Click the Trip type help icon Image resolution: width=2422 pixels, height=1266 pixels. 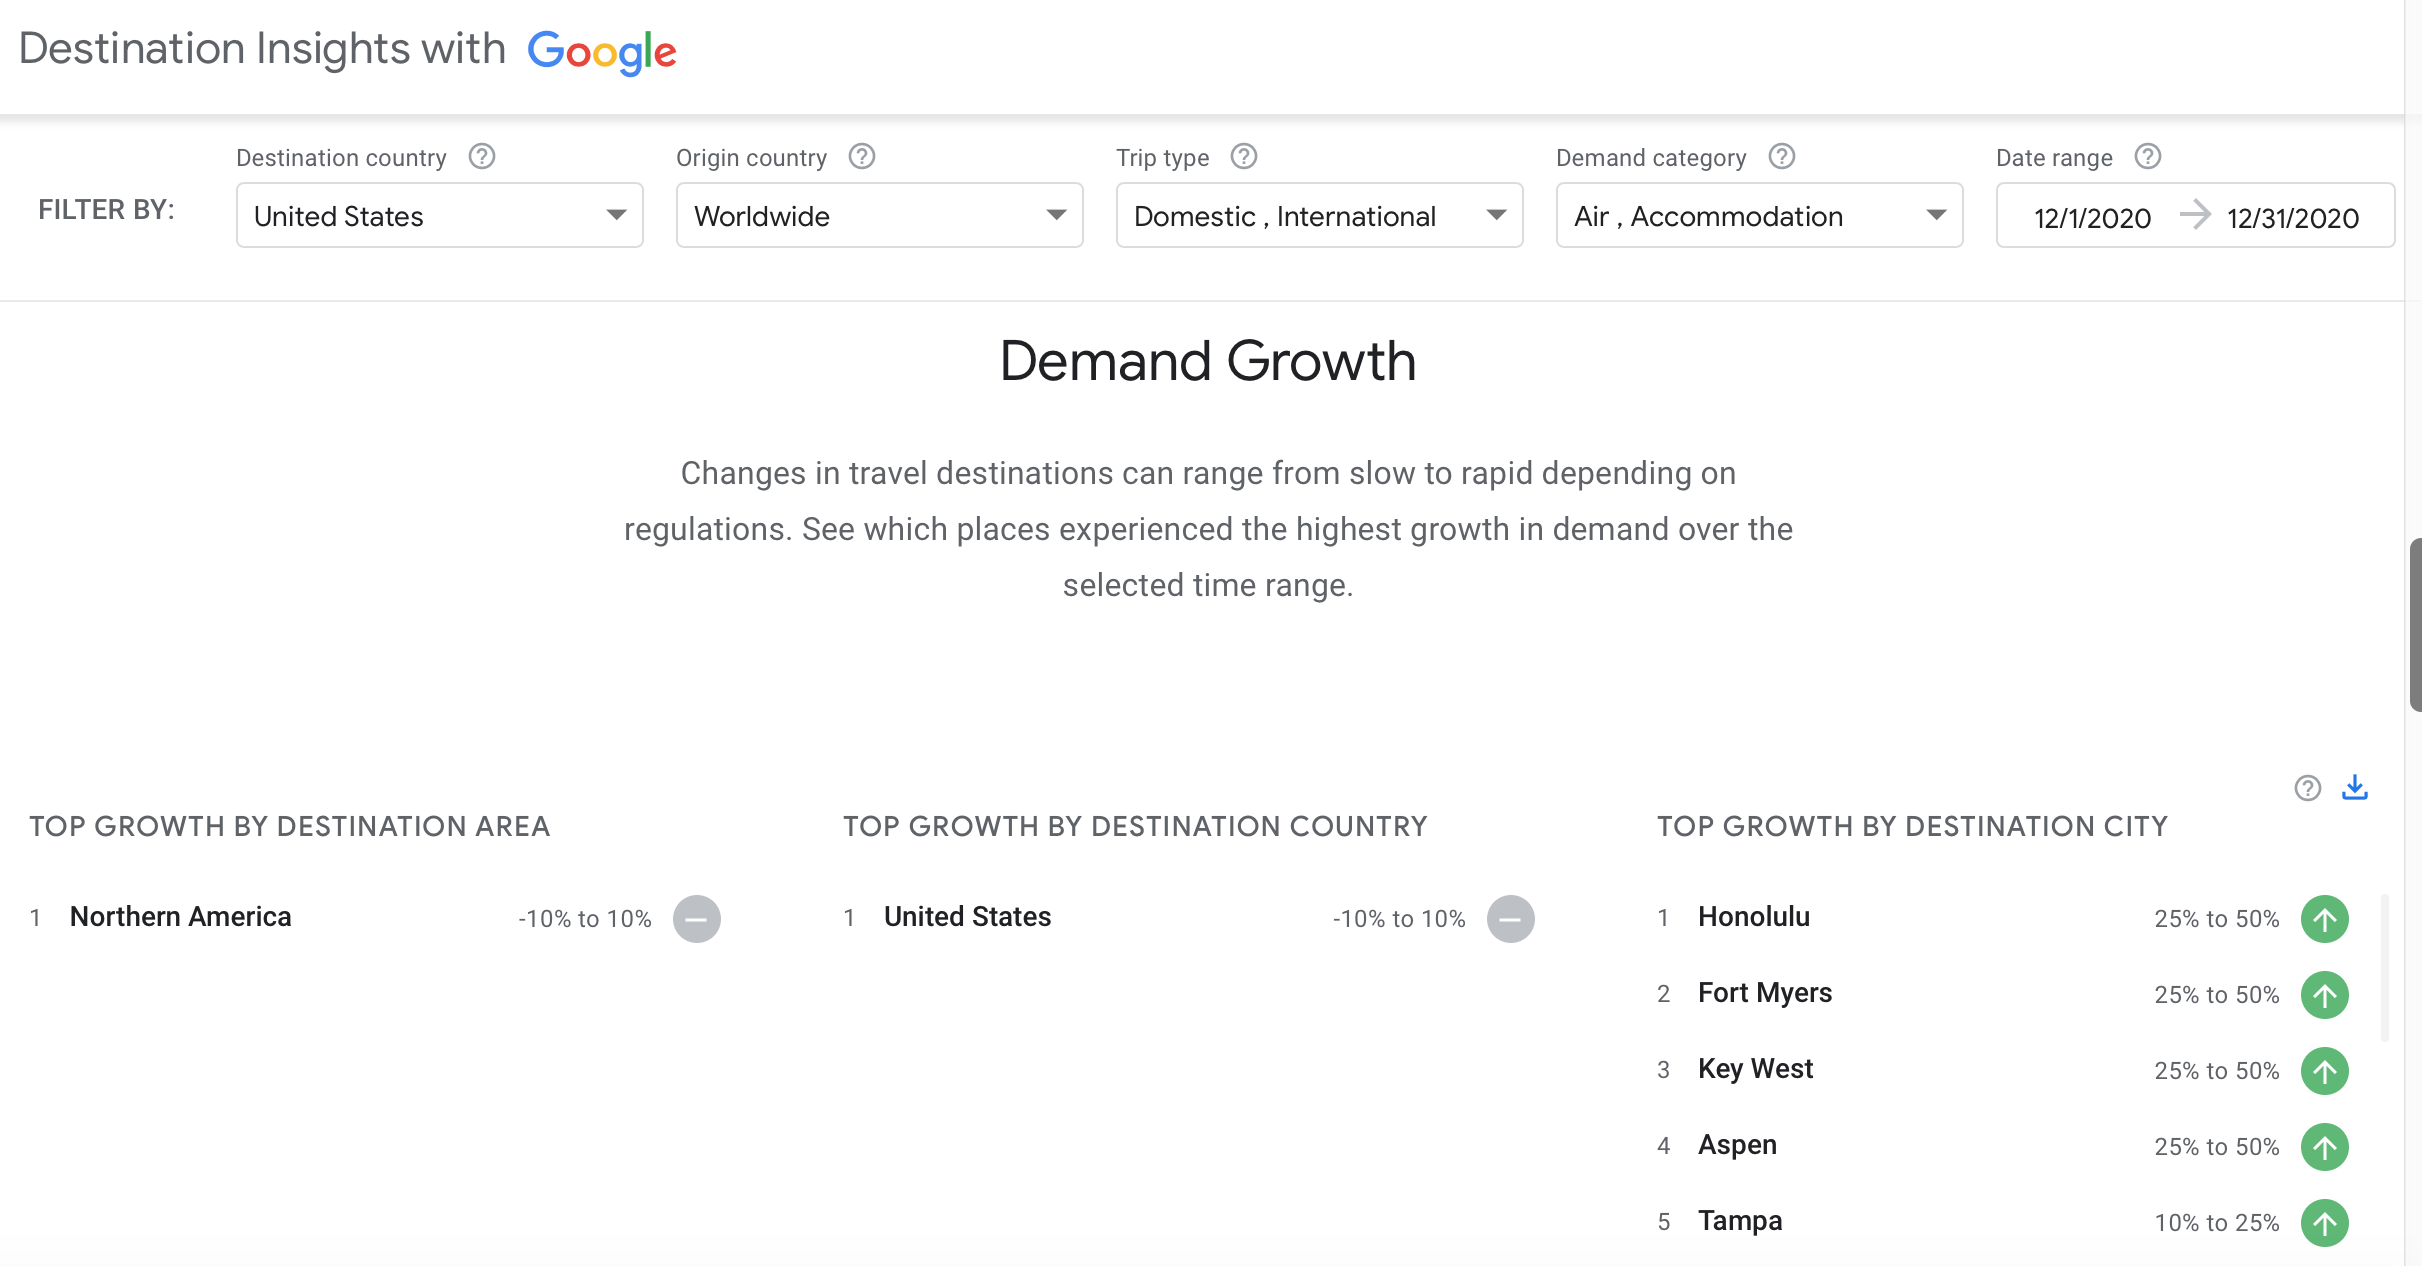[1244, 157]
